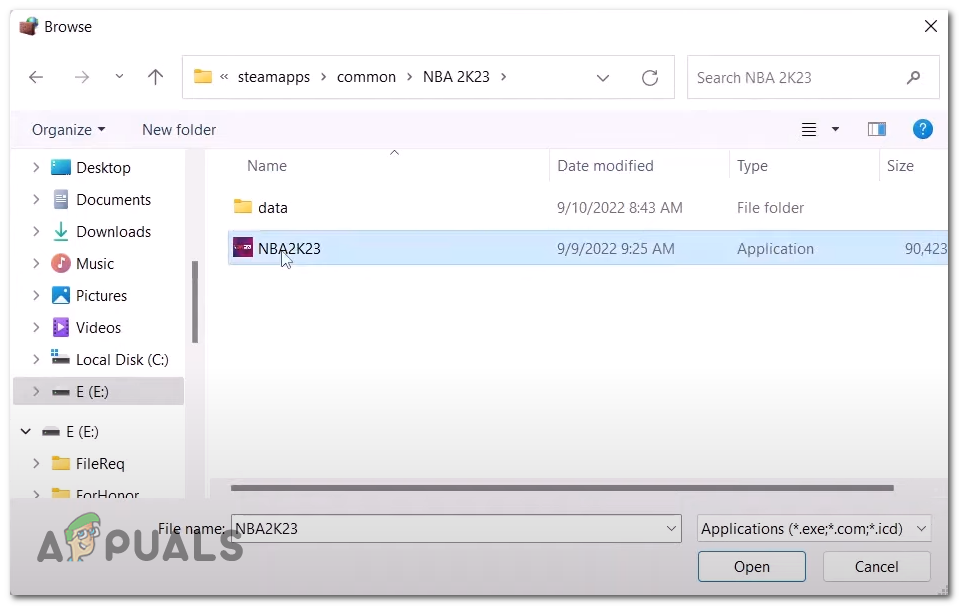Refresh the NBA 2K23 folder view
959x606 pixels.
coord(650,78)
